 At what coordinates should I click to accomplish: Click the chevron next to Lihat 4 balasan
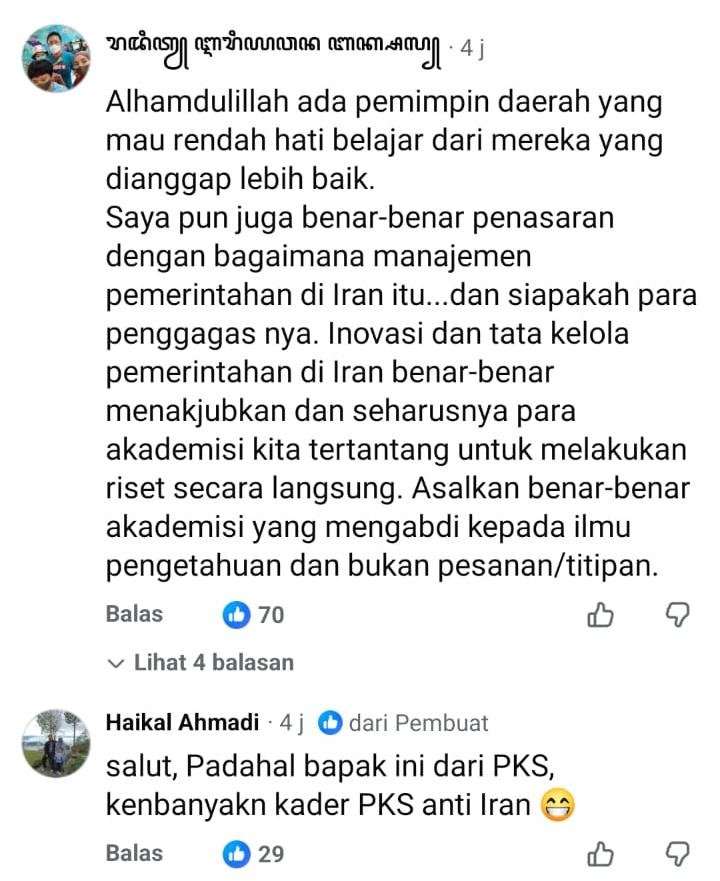pos(115,664)
